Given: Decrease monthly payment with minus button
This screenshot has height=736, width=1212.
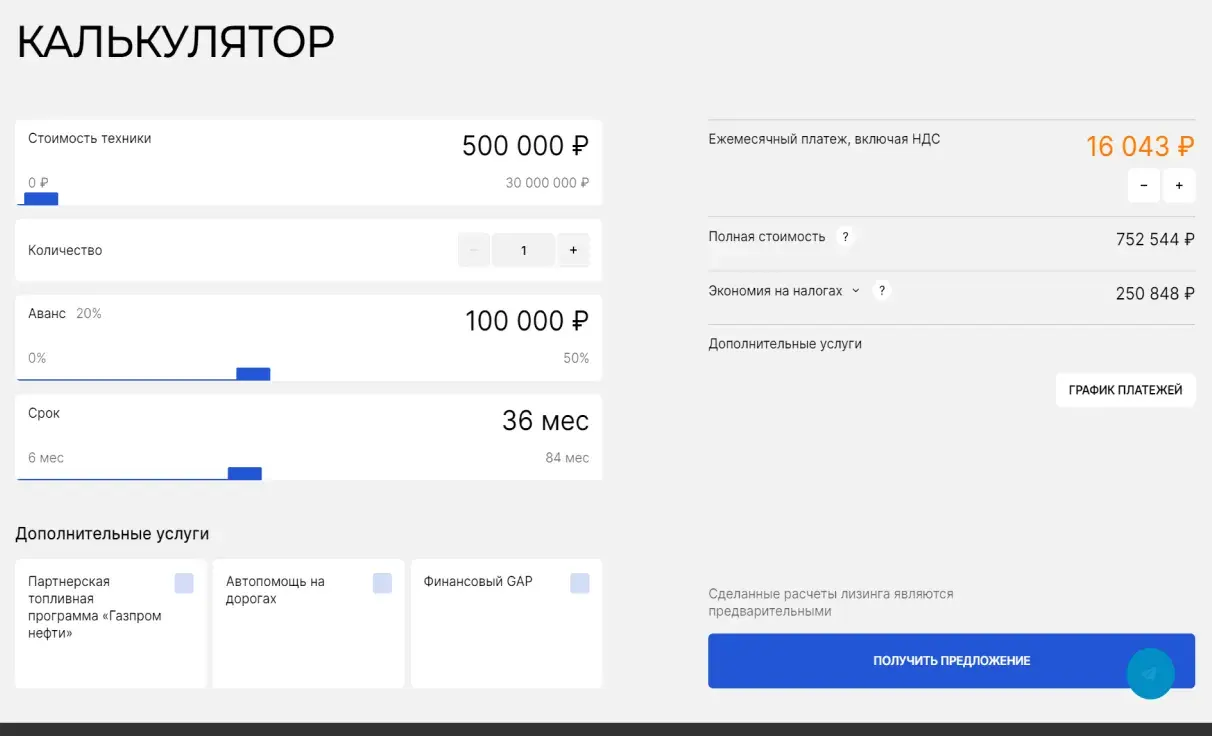Looking at the screenshot, I should click(1144, 185).
